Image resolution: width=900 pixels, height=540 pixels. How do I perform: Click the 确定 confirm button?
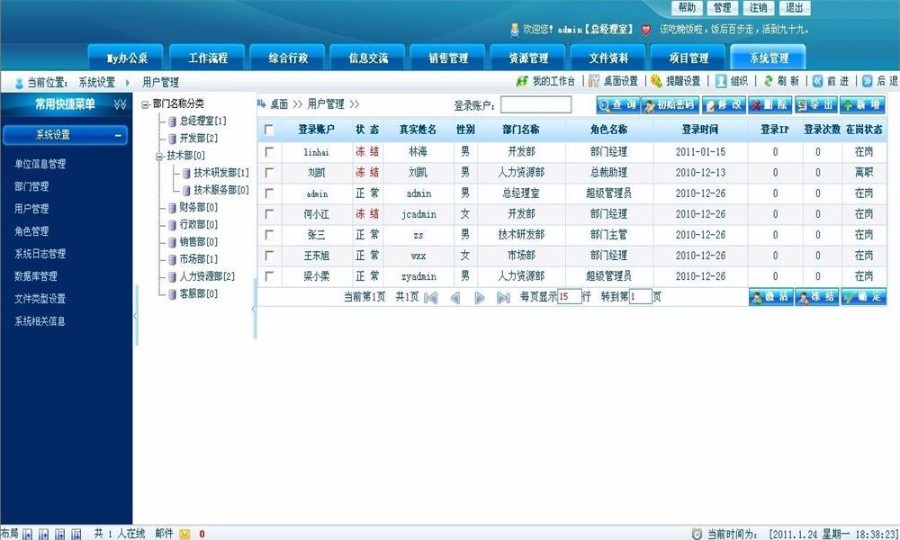tap(863, 297)
